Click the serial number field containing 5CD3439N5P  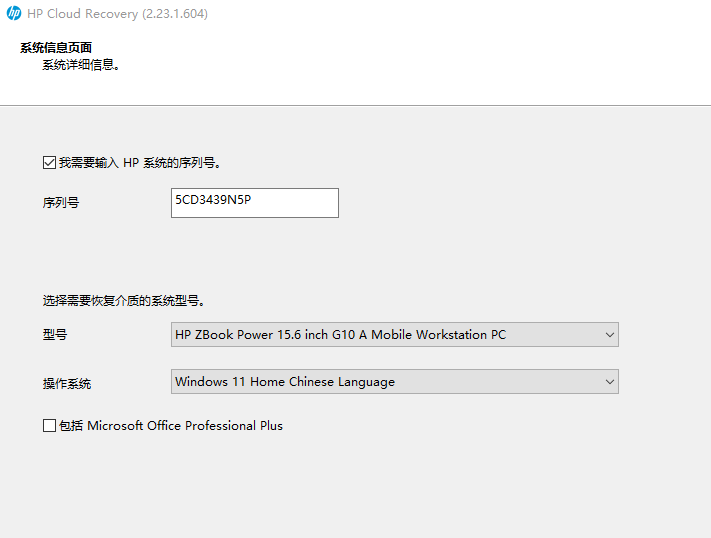[x=254, y=202]
